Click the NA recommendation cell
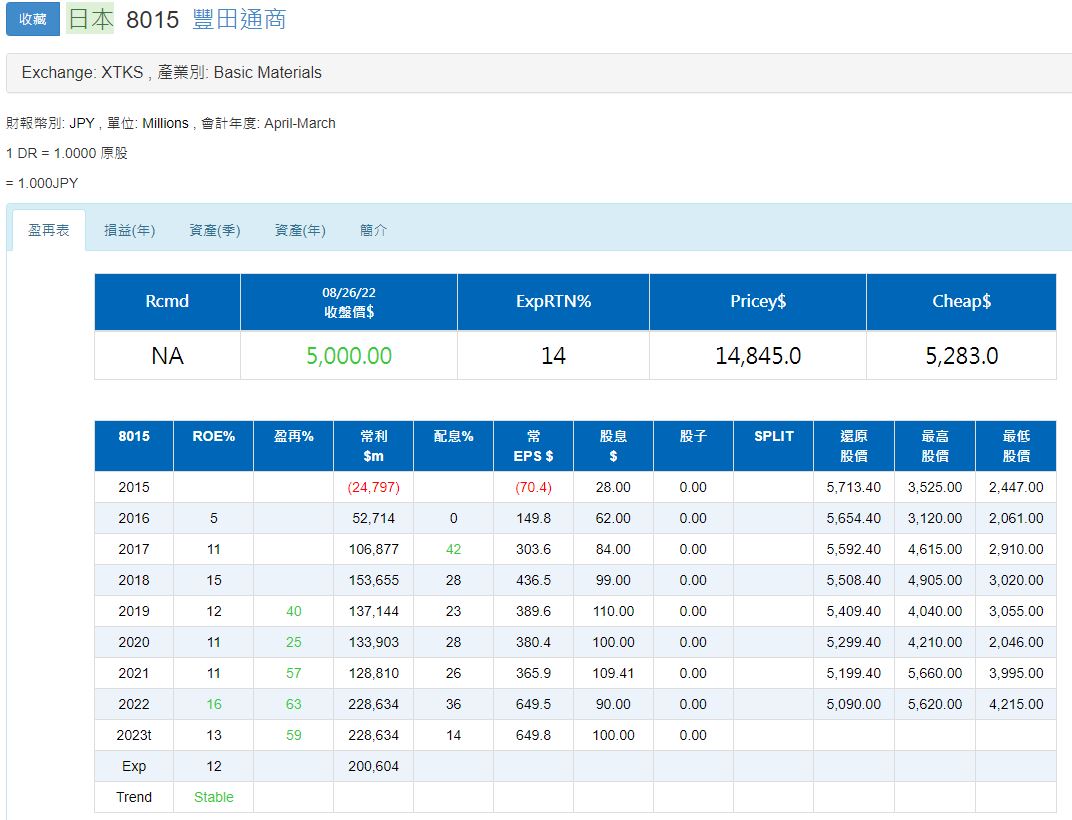The image size is (1072, 820). (168, 356)
